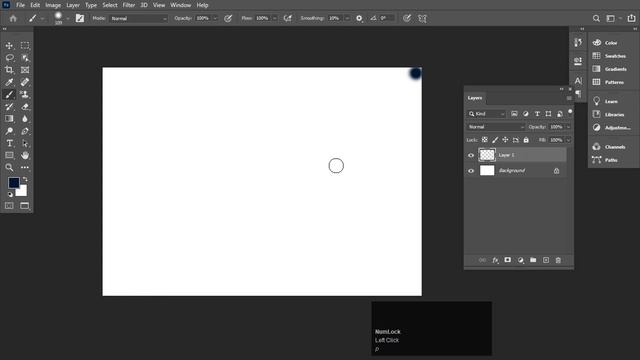Select the Eyedropper tool
640x360 pixels.
pos(9,82)
